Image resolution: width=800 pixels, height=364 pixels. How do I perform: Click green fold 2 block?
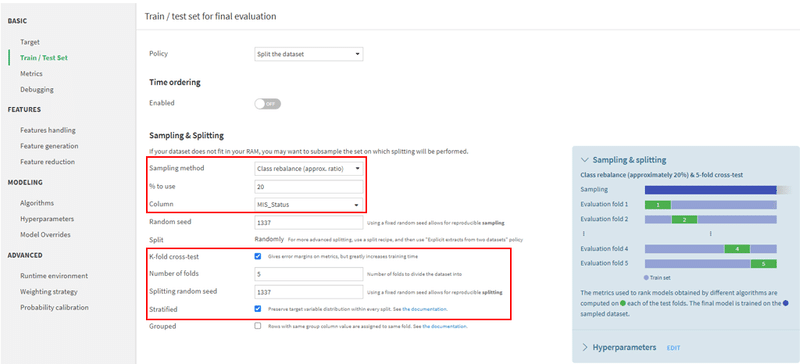pos(685,220)
